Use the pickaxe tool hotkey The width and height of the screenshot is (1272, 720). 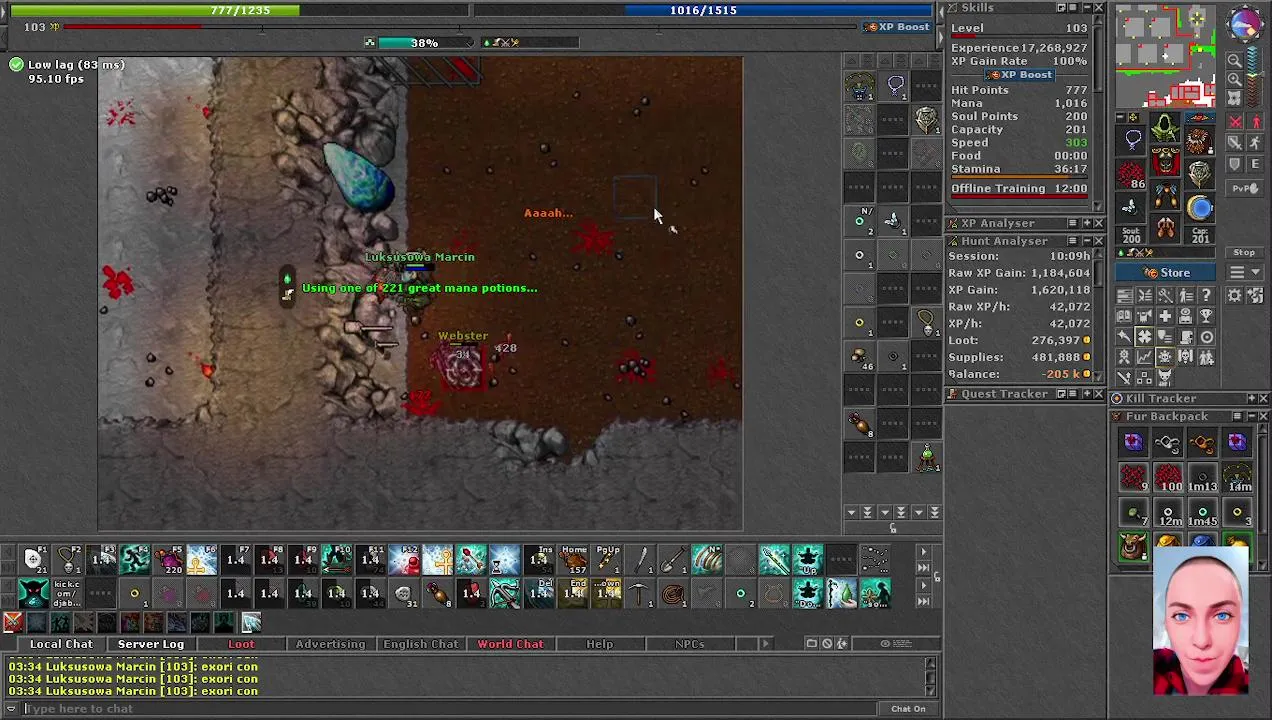tap(639, 593)
